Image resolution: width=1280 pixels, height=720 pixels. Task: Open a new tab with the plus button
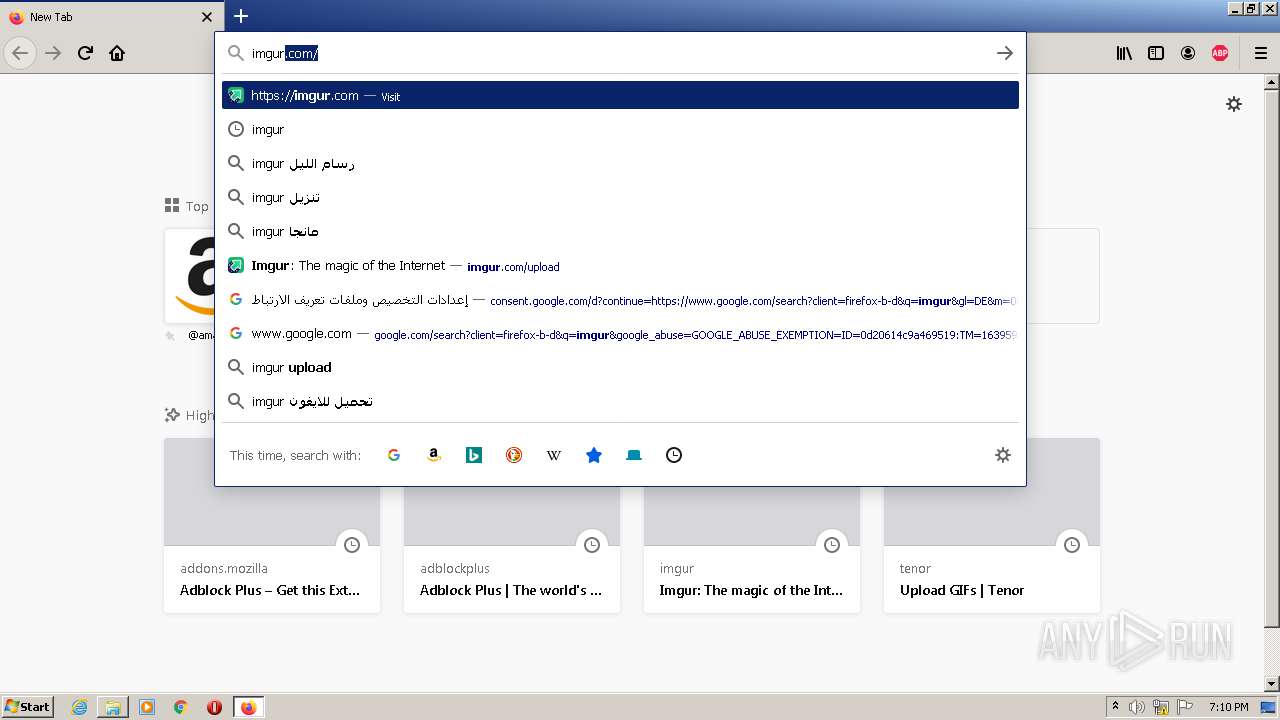tap(241, 16)
